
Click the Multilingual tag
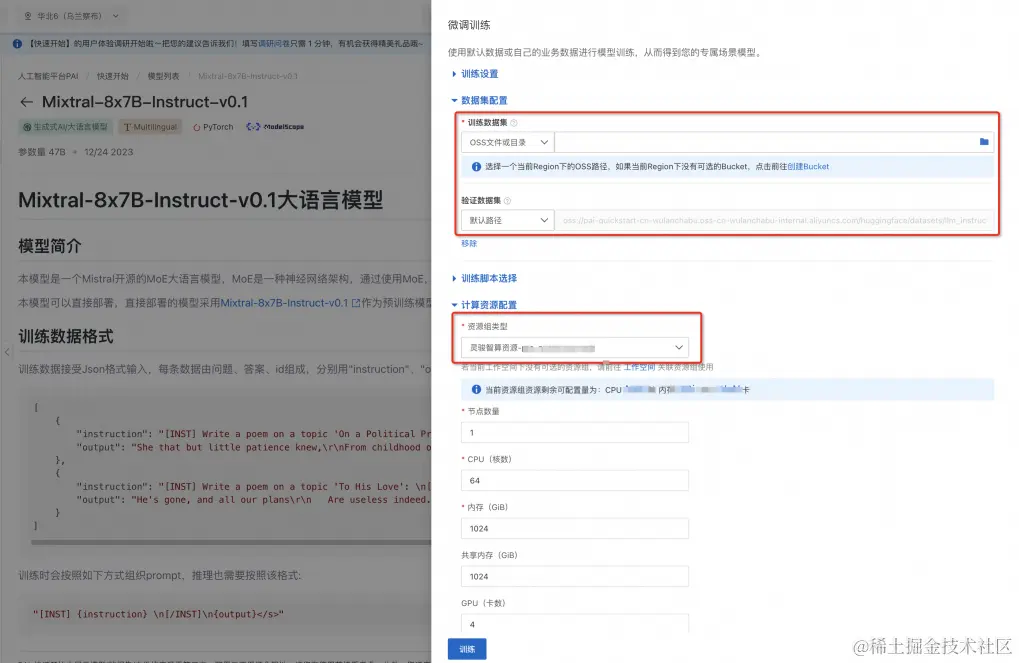click(150, 127)
